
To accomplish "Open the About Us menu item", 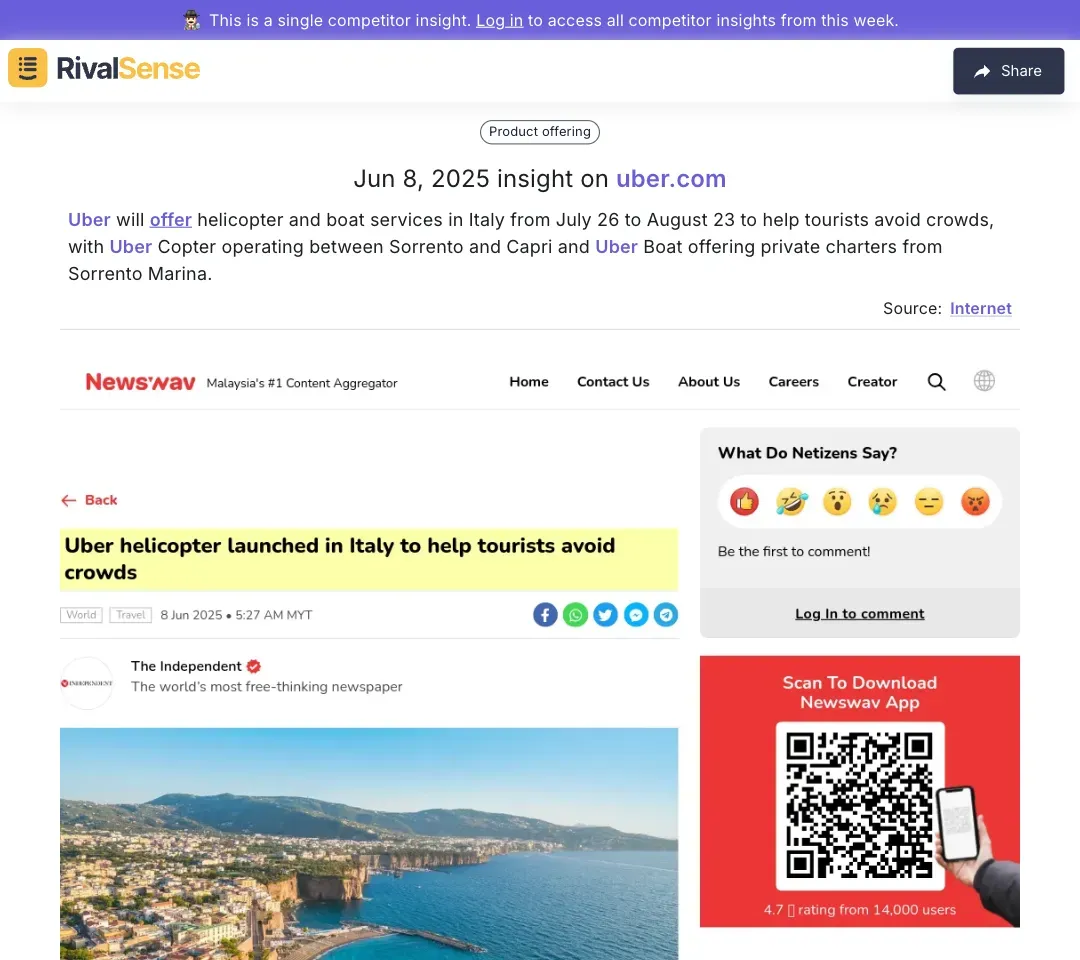I will (709, 382).
